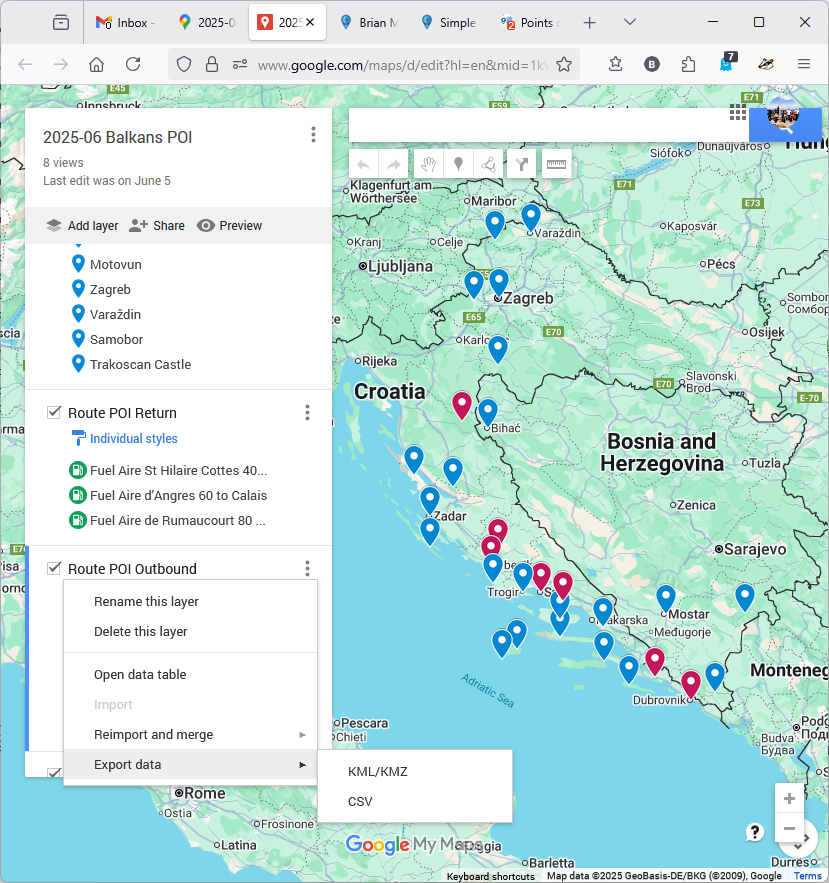This screenshot has width=829, height=883.
Task: Open the Terms link on map
Action: [x=808, y=876]
